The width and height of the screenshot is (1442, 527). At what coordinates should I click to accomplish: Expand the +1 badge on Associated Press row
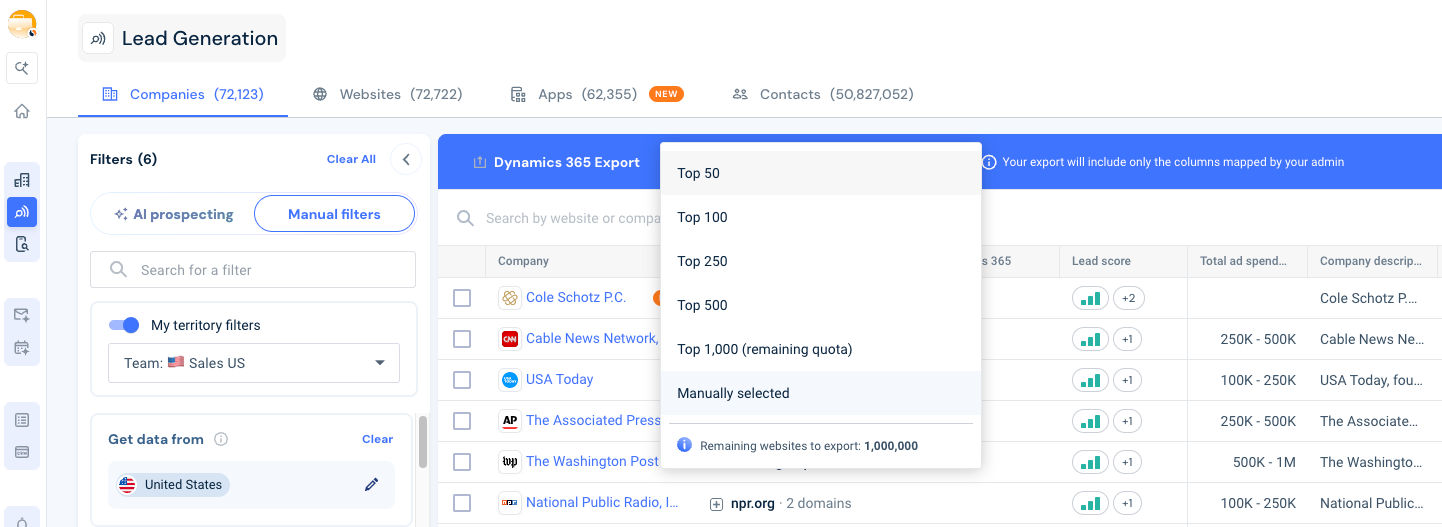[1127, 421]
